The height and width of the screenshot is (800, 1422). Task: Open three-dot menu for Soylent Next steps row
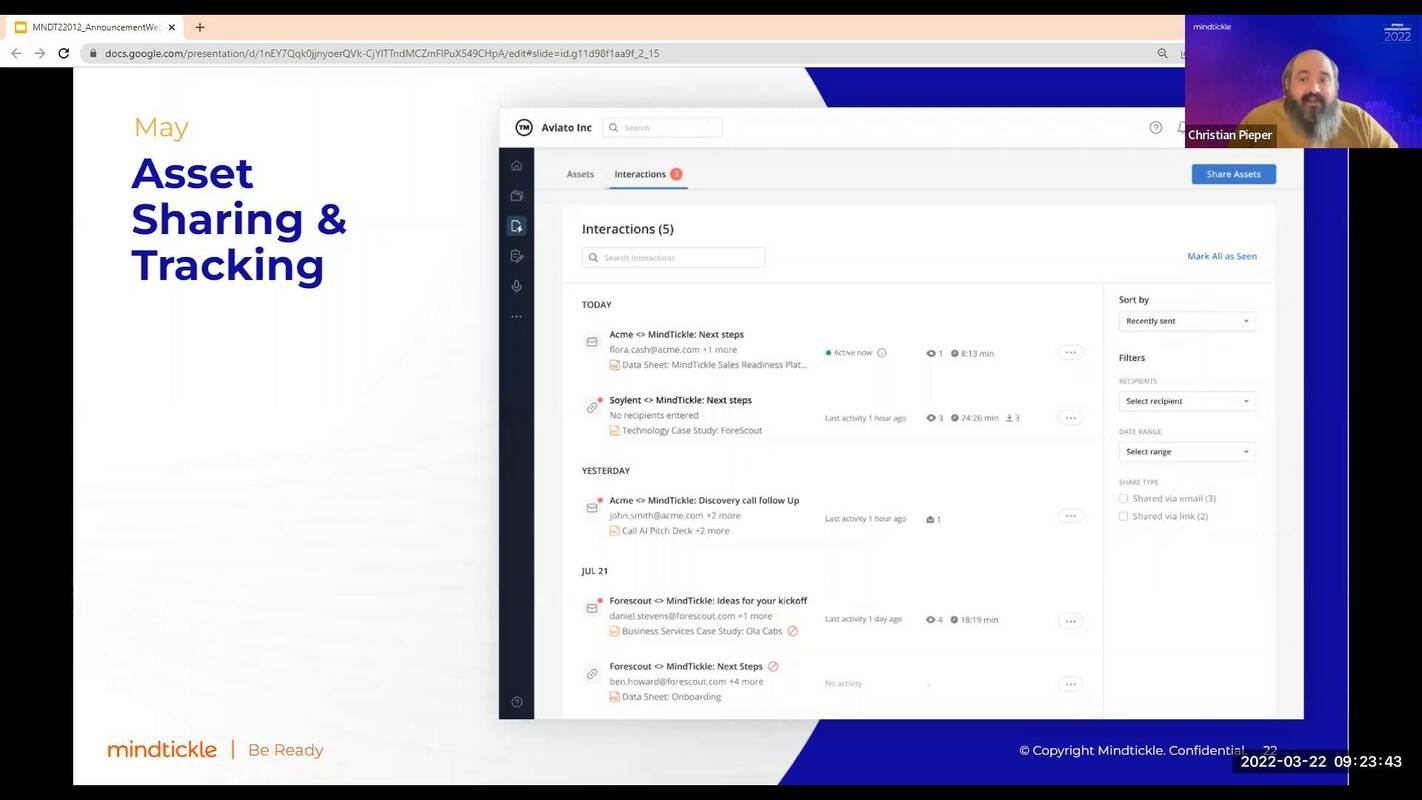pyautogui.click(x=1070, y=418)
